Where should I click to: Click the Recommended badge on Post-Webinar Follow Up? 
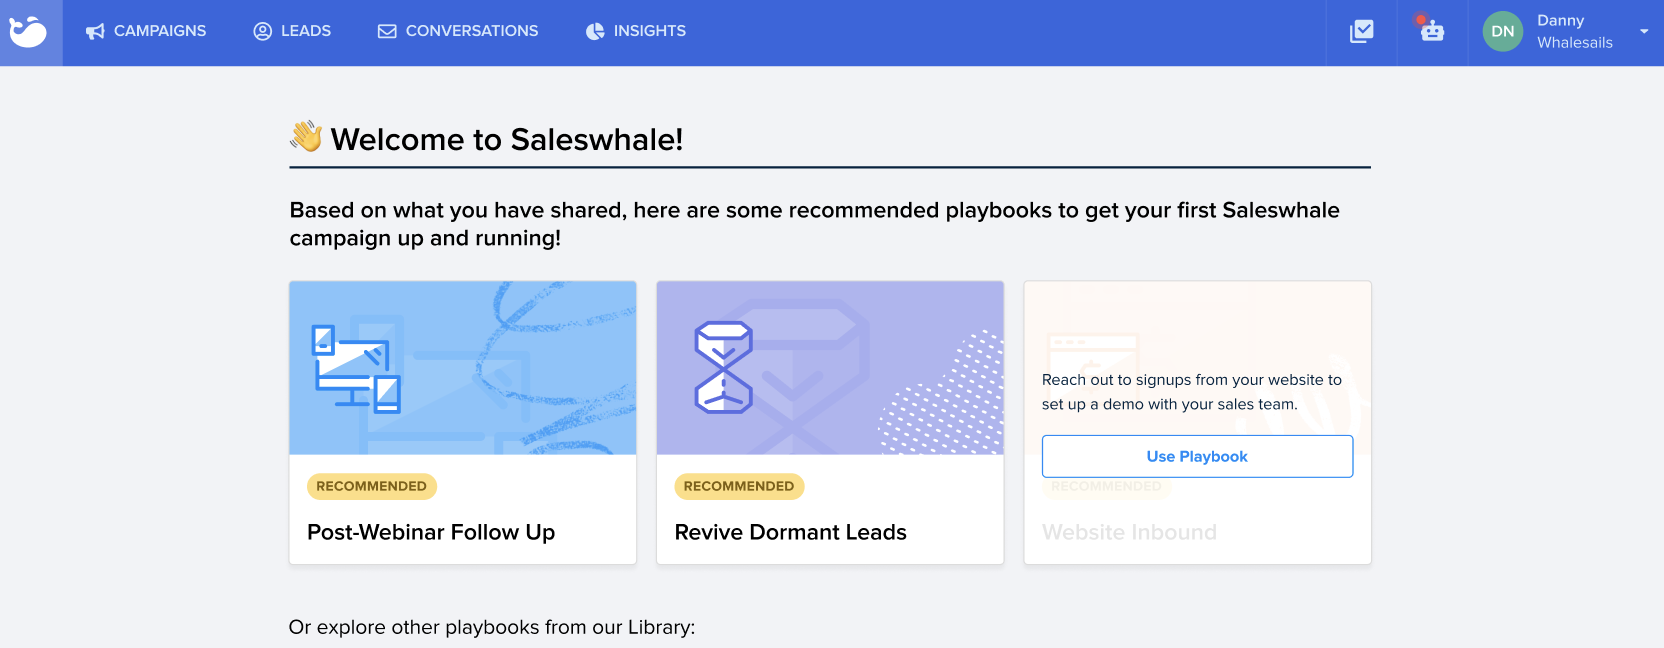(x=372, y=486)
